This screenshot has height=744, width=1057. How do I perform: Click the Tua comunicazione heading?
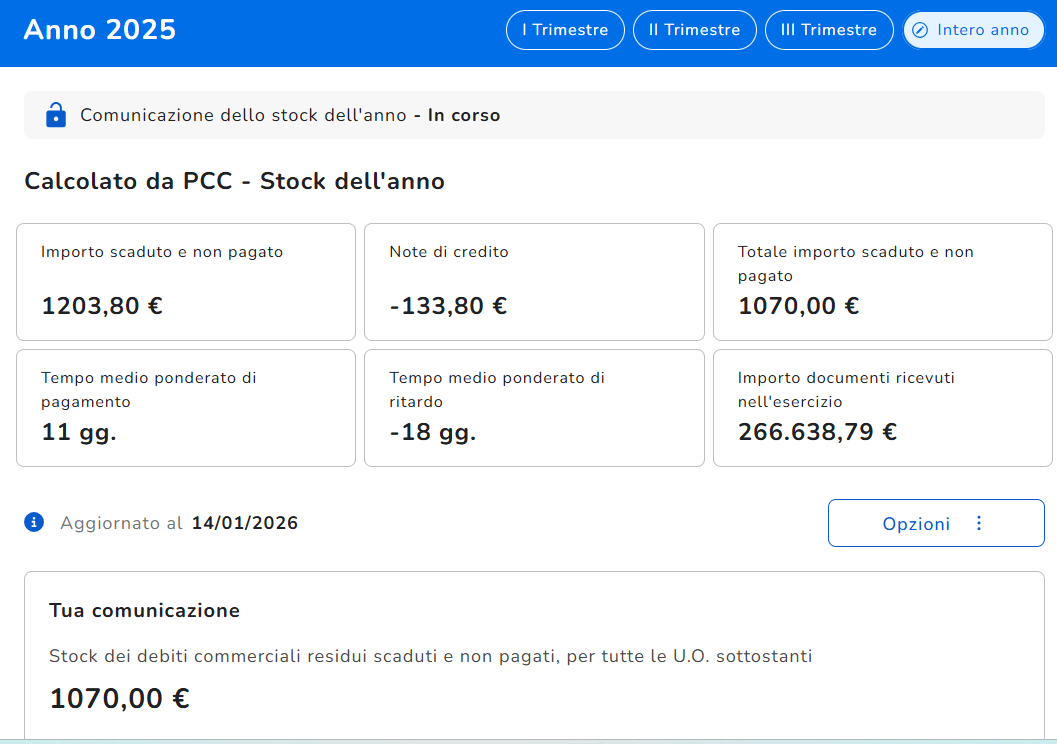pos(144,610)
